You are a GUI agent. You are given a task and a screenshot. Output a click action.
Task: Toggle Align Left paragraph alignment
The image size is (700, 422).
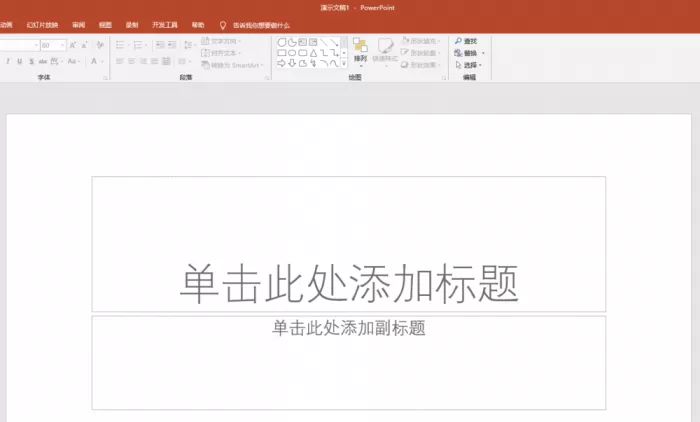click(120, 61)
